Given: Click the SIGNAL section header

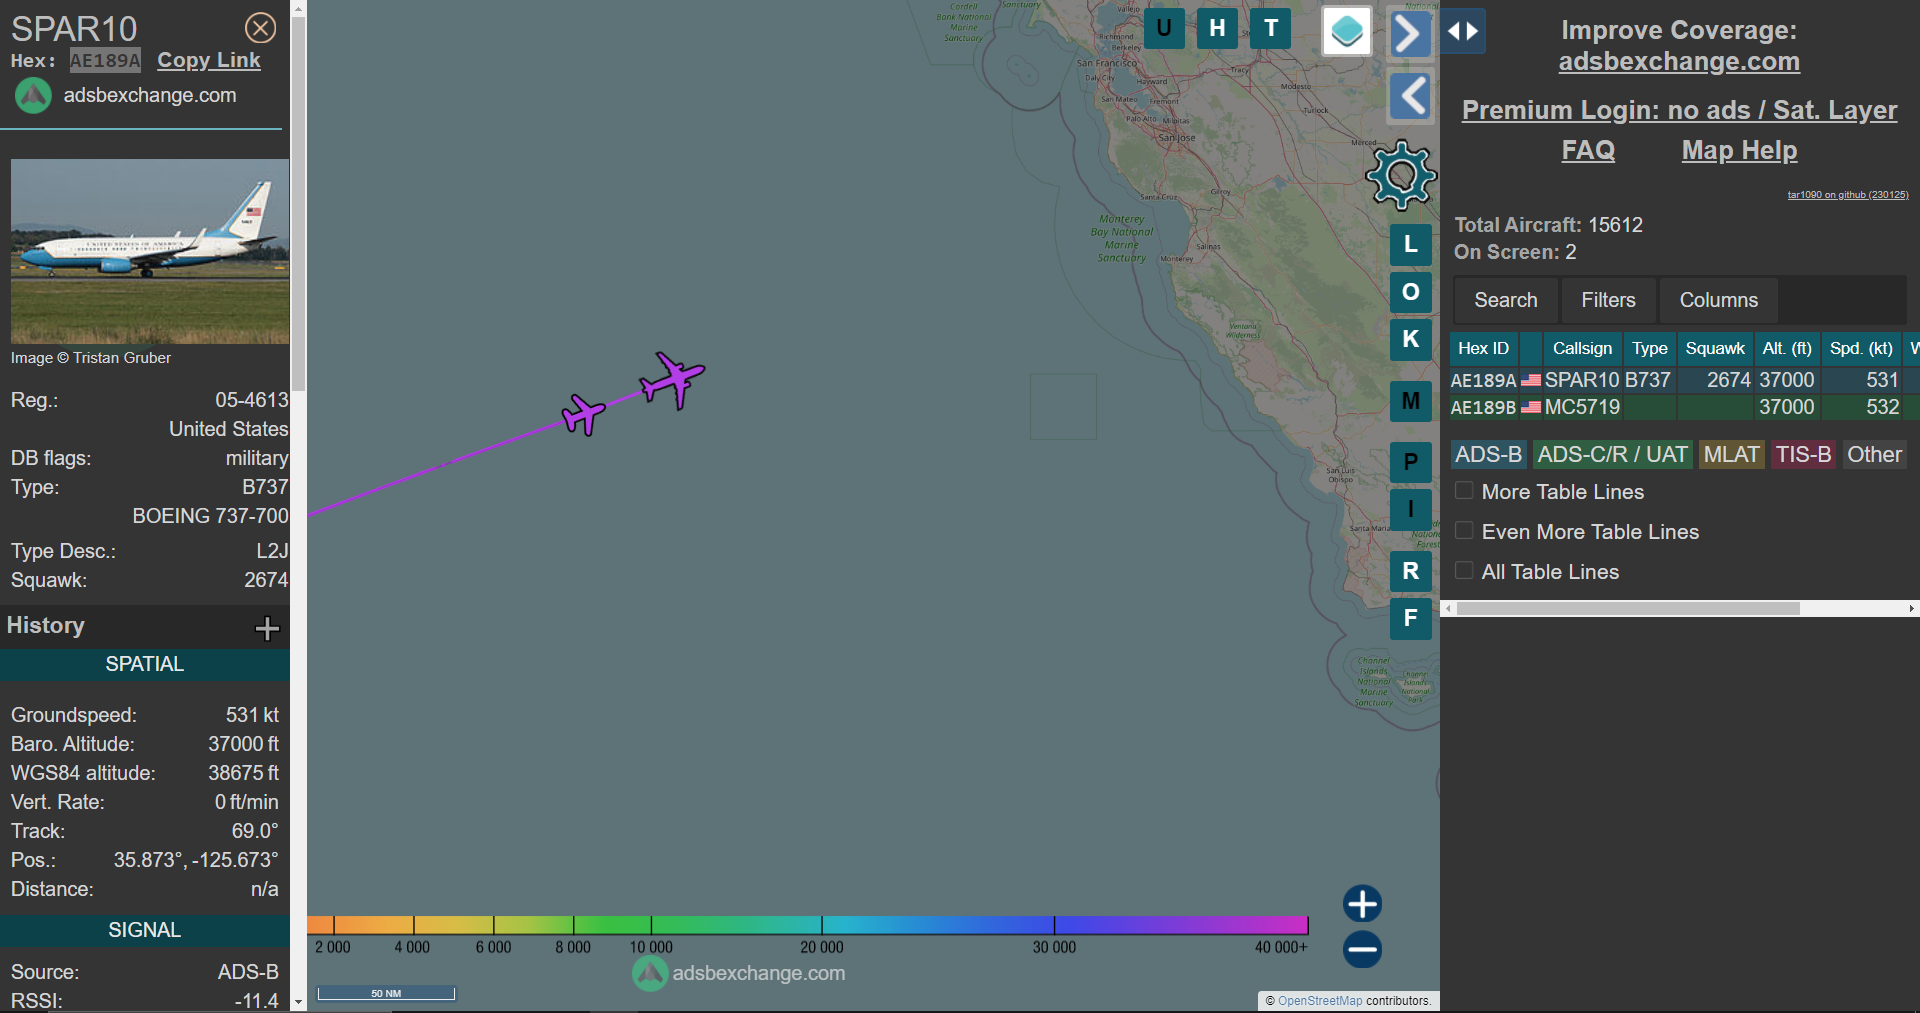Looking at the screenshot, I should pos(145,930).
